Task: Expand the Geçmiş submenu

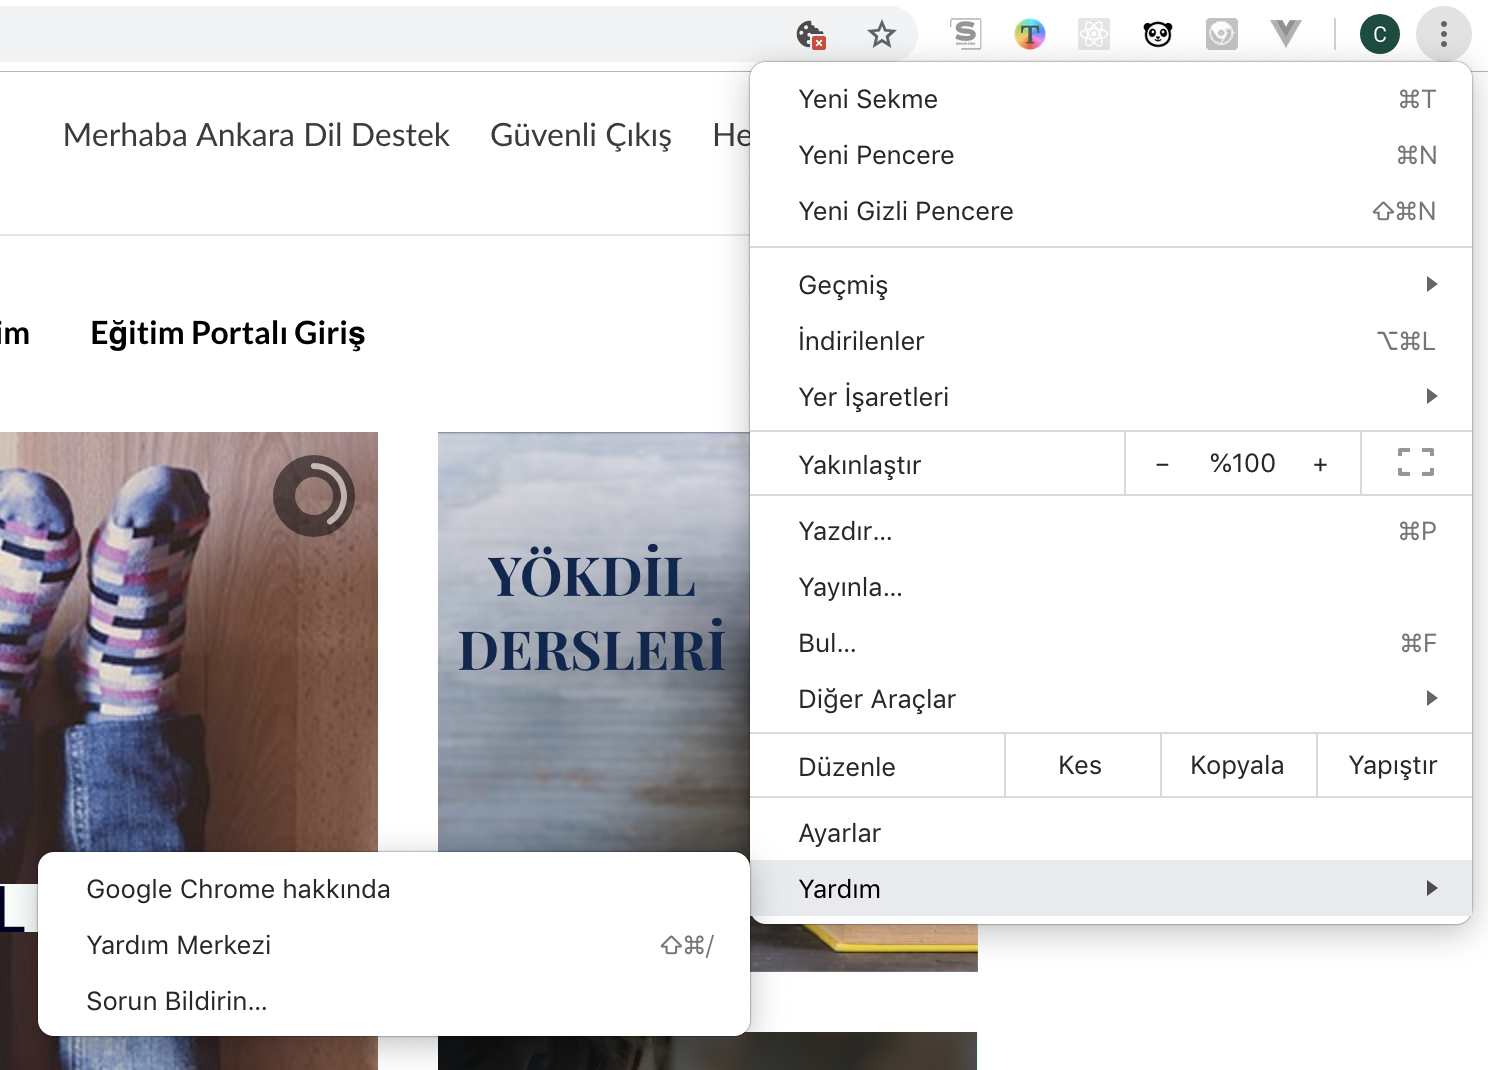Action: [842, 285]
